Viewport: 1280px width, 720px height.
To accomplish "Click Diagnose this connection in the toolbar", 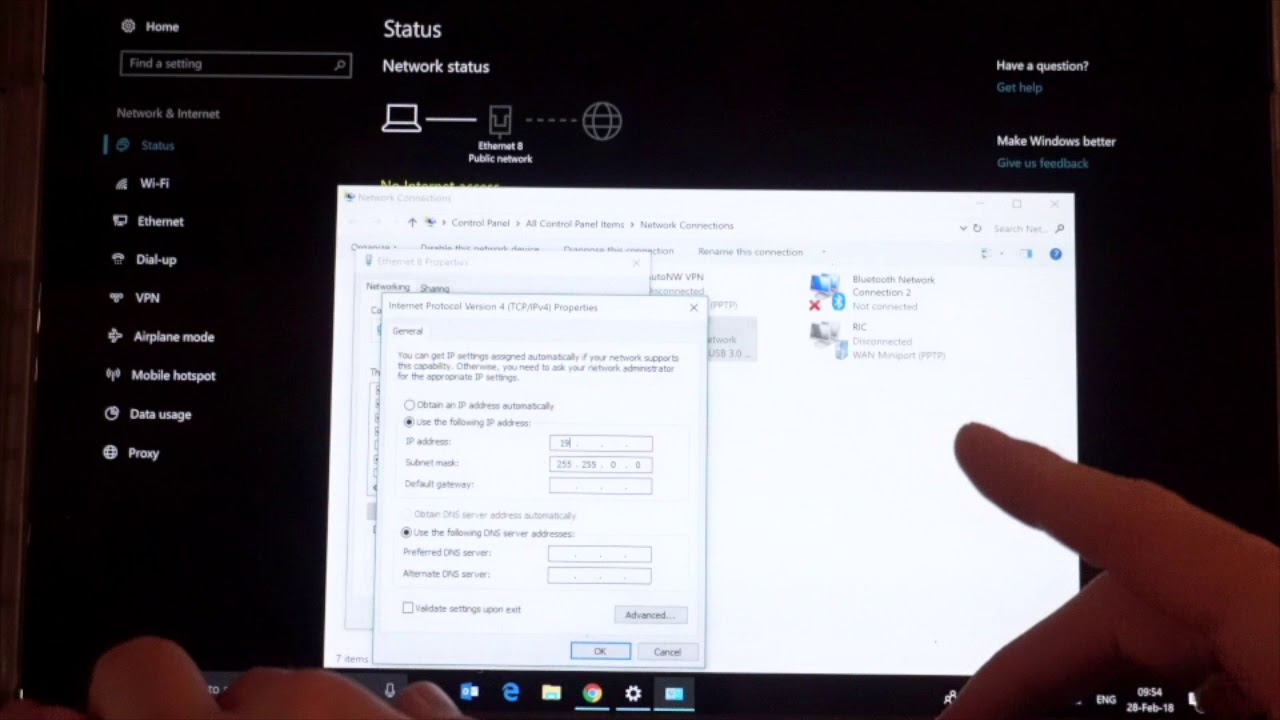I will point(618,251).
